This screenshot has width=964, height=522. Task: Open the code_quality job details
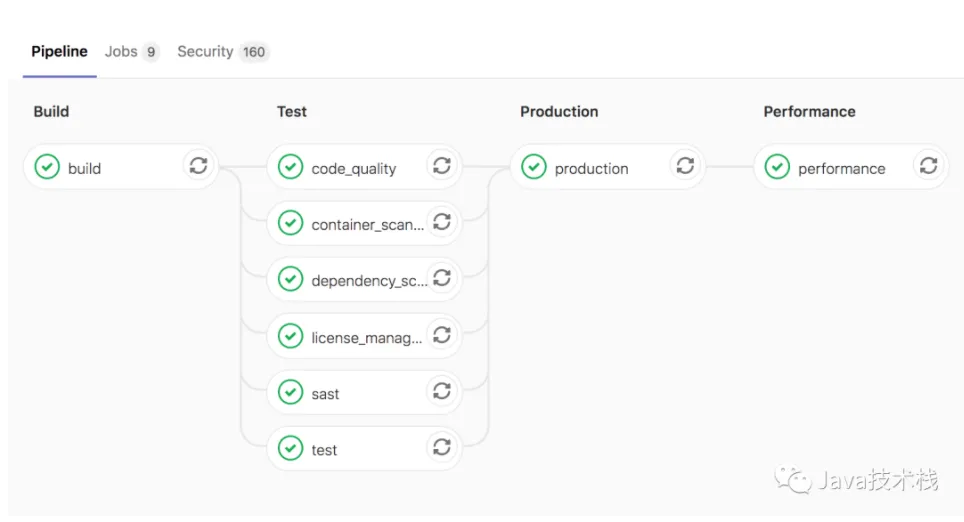(354, 169)
